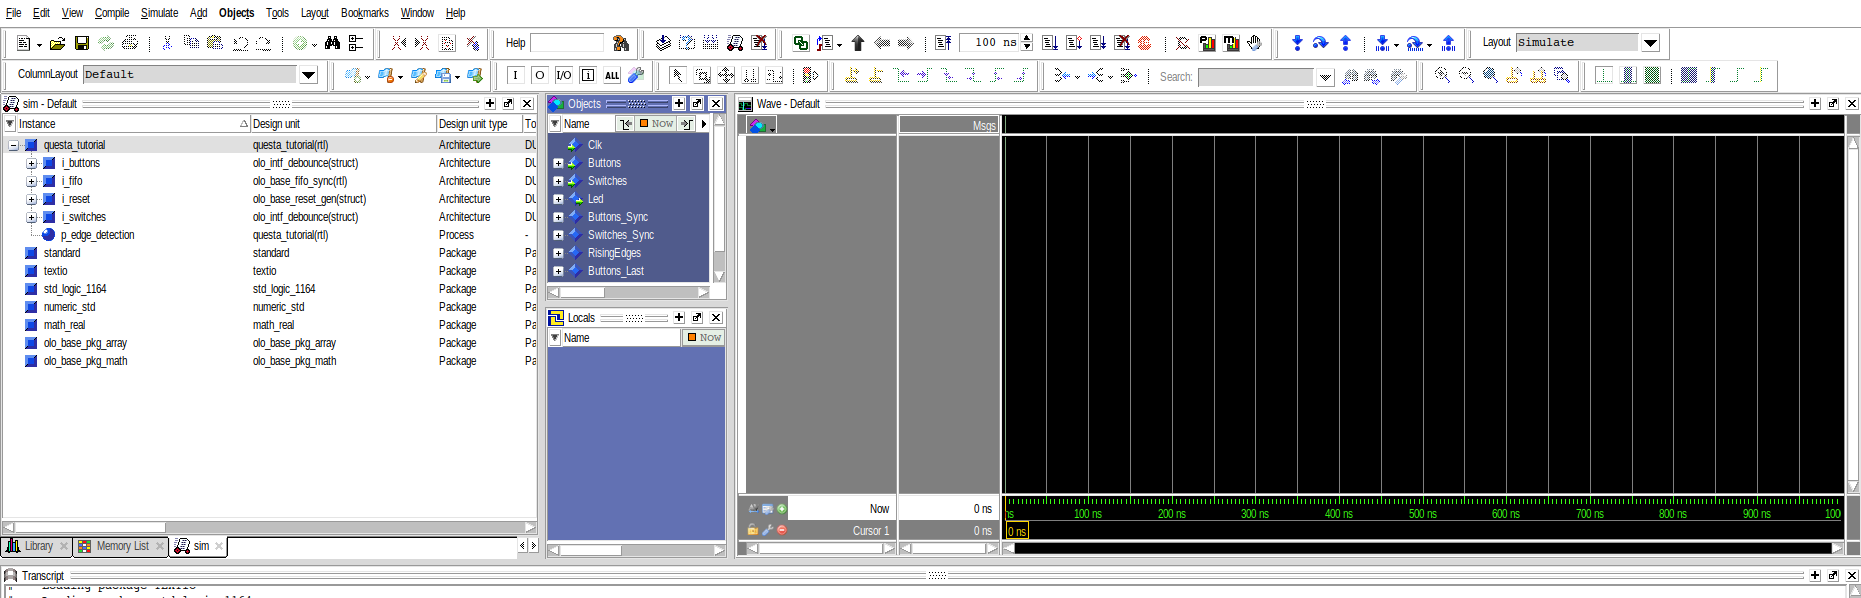
Task: Toggle the 'ALL' signals filter
Action: click(x=612, y=75)
